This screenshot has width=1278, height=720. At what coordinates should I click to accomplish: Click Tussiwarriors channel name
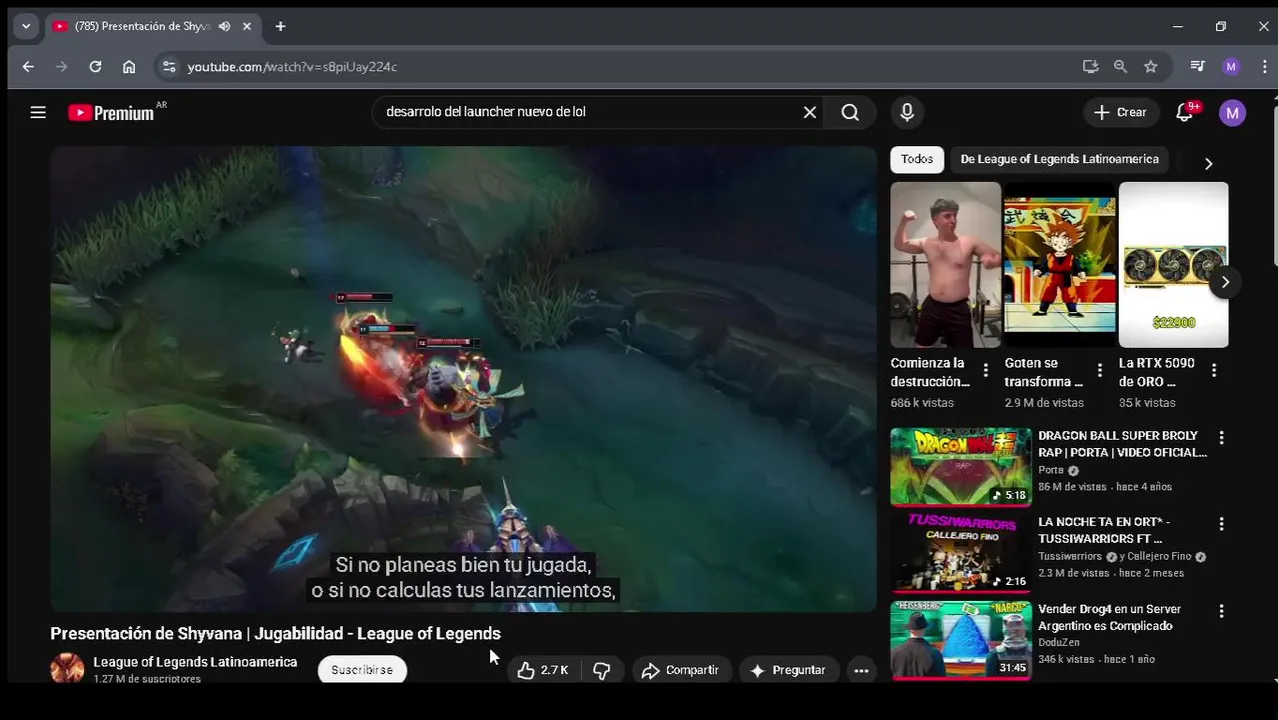coord(1070,557)
